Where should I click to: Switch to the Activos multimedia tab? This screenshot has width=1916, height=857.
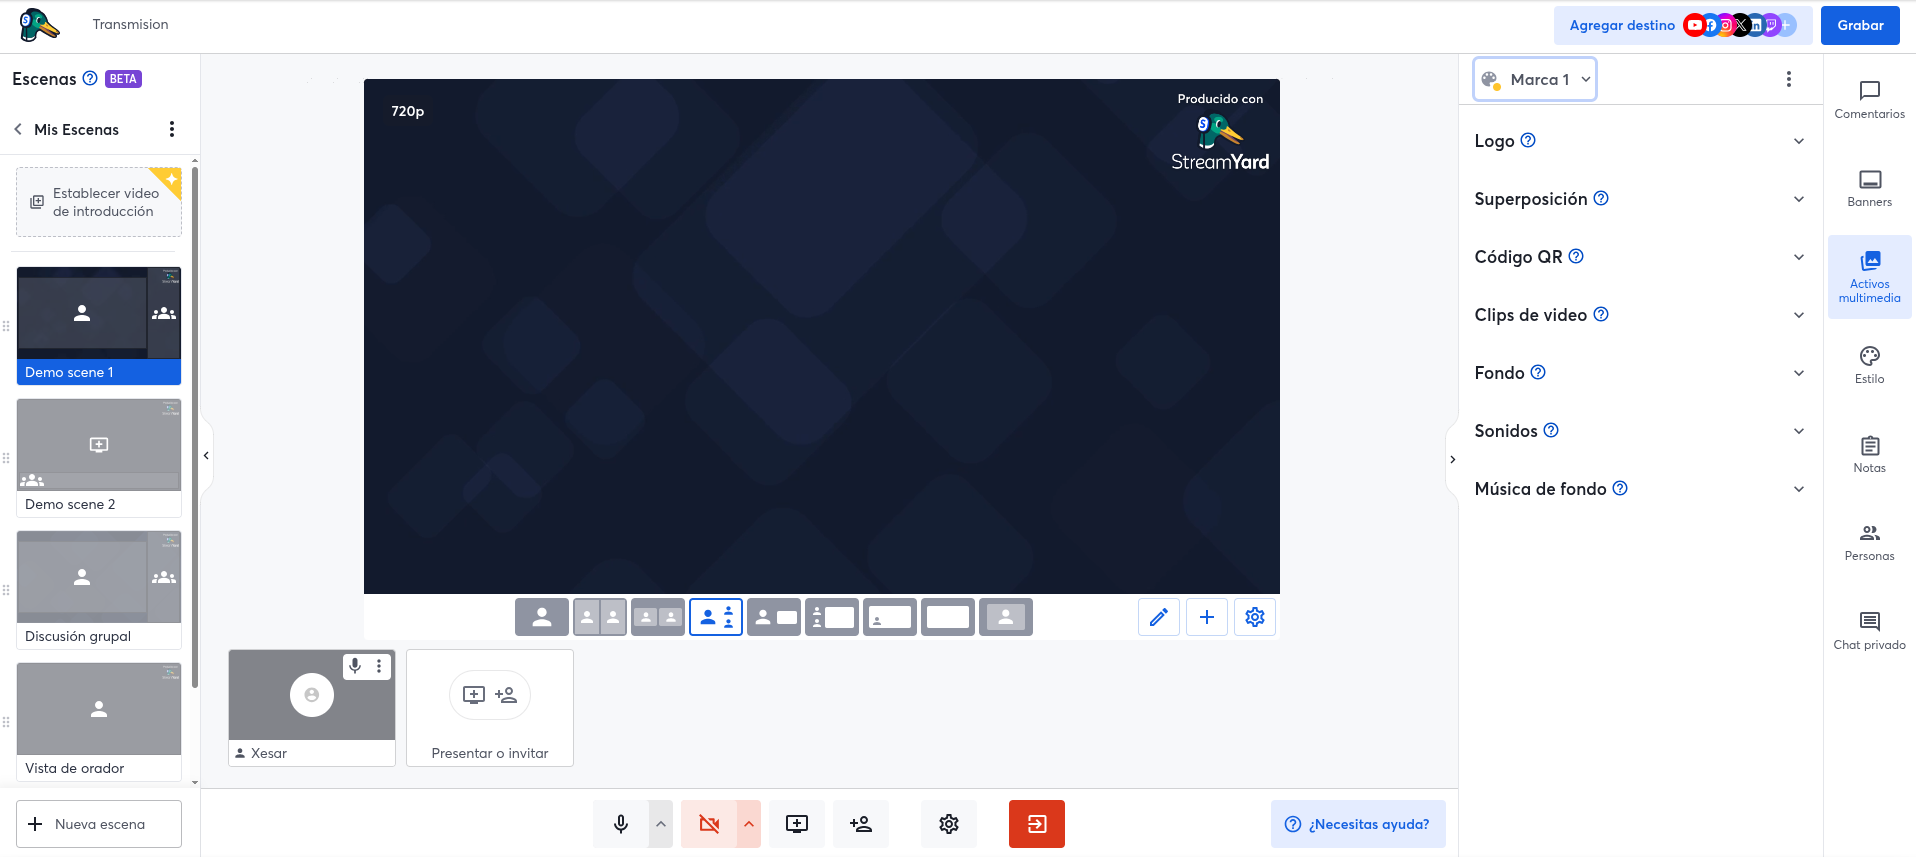tap(1869, 277)
